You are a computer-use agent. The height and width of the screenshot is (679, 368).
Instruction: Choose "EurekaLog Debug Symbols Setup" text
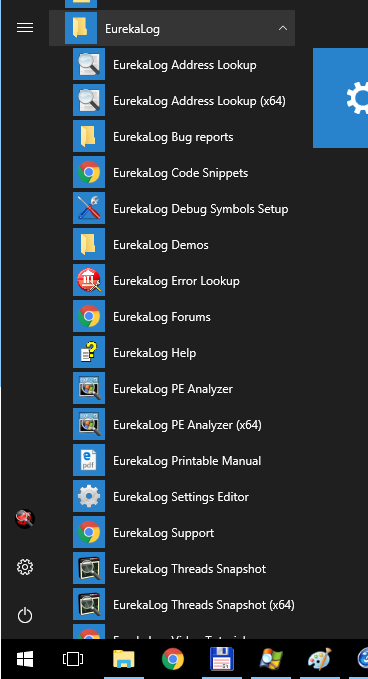pos(200,209)
